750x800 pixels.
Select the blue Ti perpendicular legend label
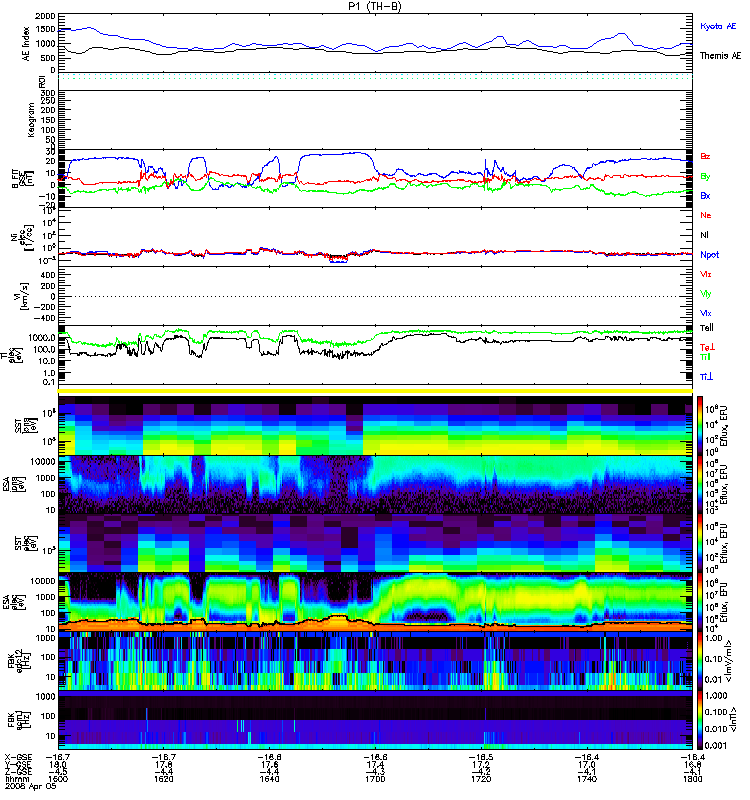706,377
